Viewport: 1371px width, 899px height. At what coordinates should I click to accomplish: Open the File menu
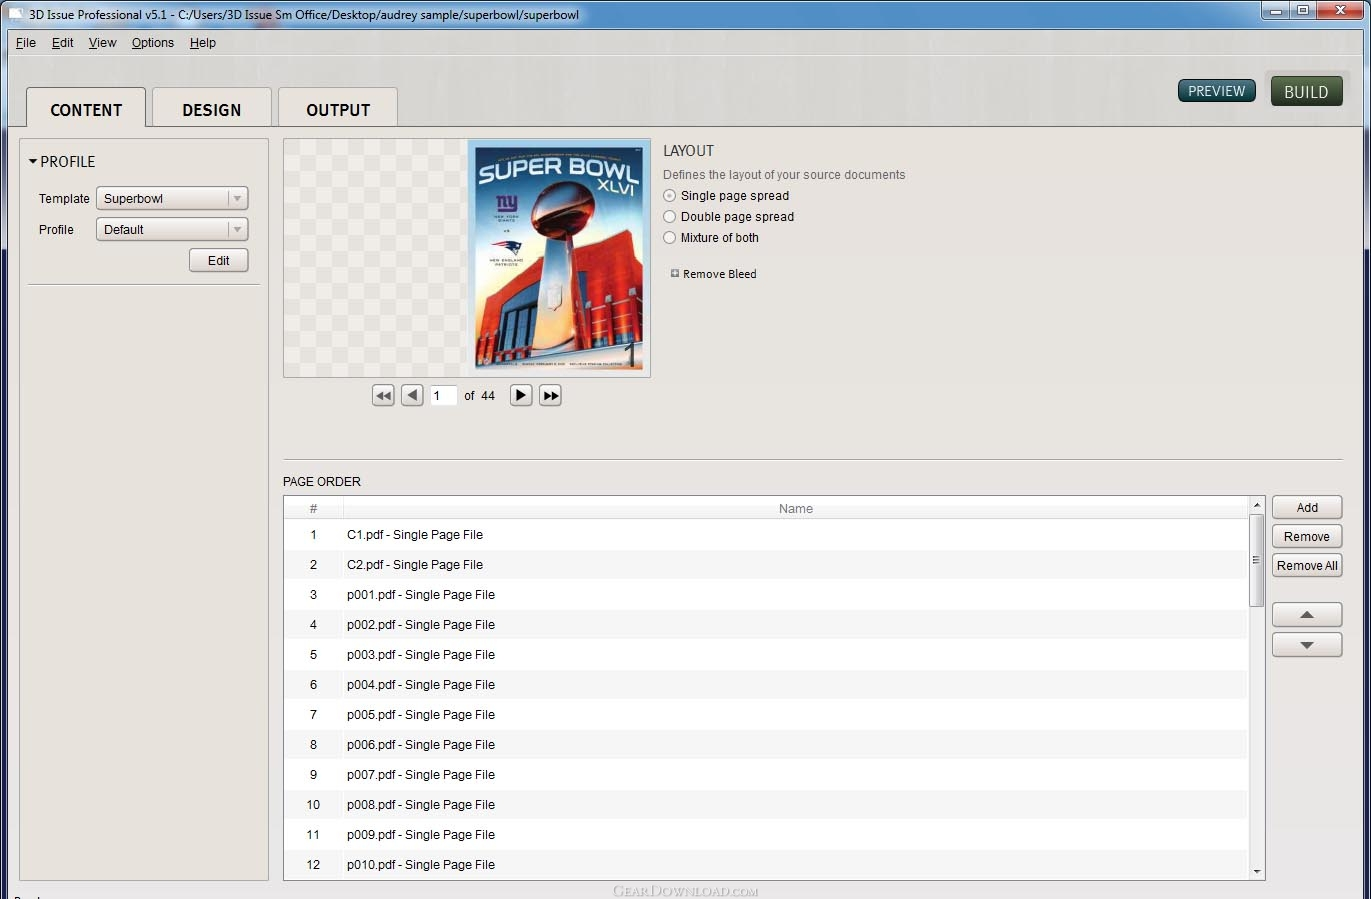[26, 43]
